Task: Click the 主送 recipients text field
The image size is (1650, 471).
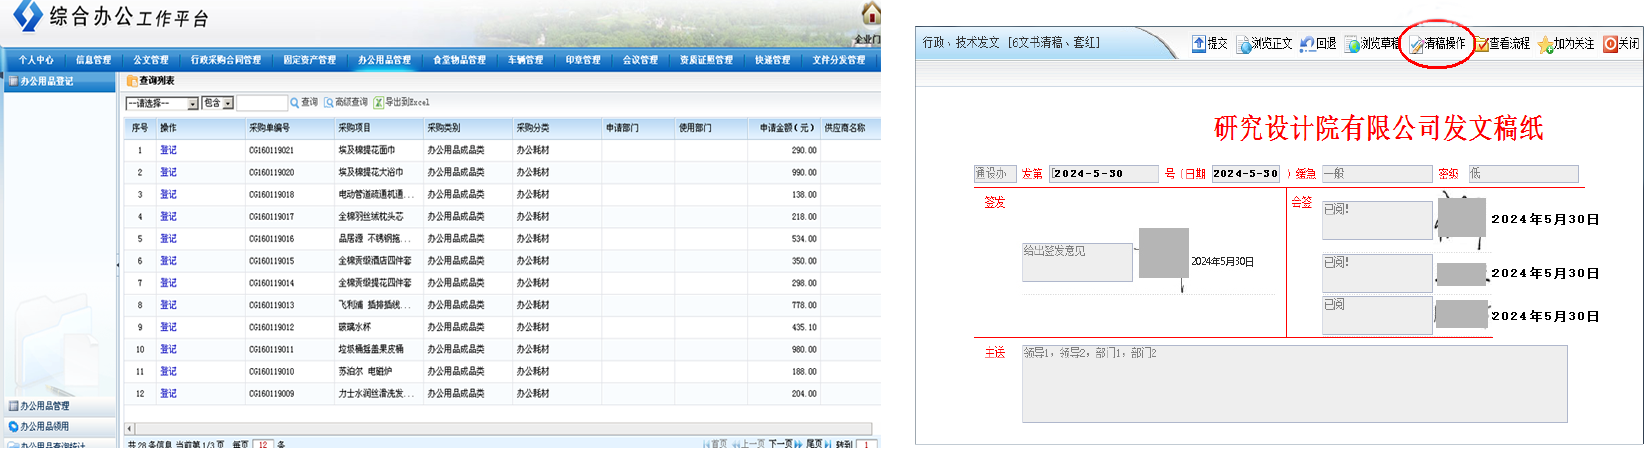Action: 1293,384
